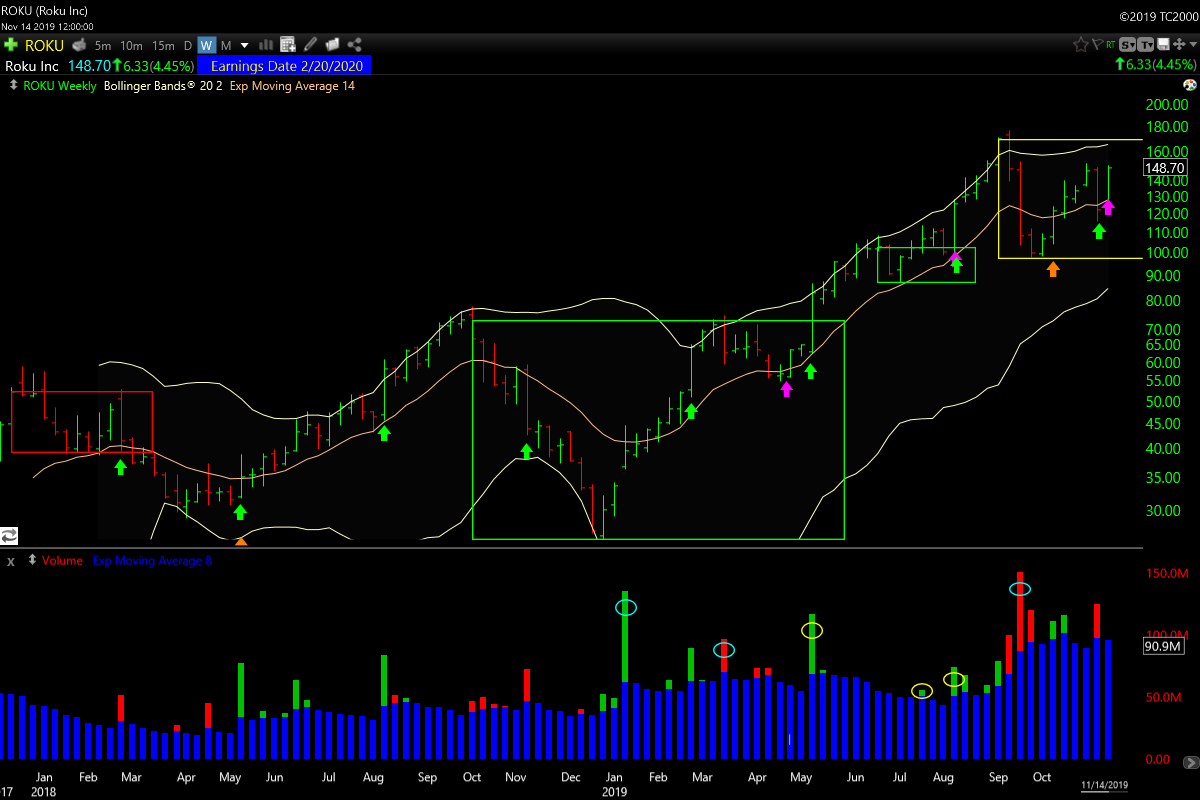Close the Volume pane with x
The width and height of the screenshot is (1200, 800).
pos(11,561)
